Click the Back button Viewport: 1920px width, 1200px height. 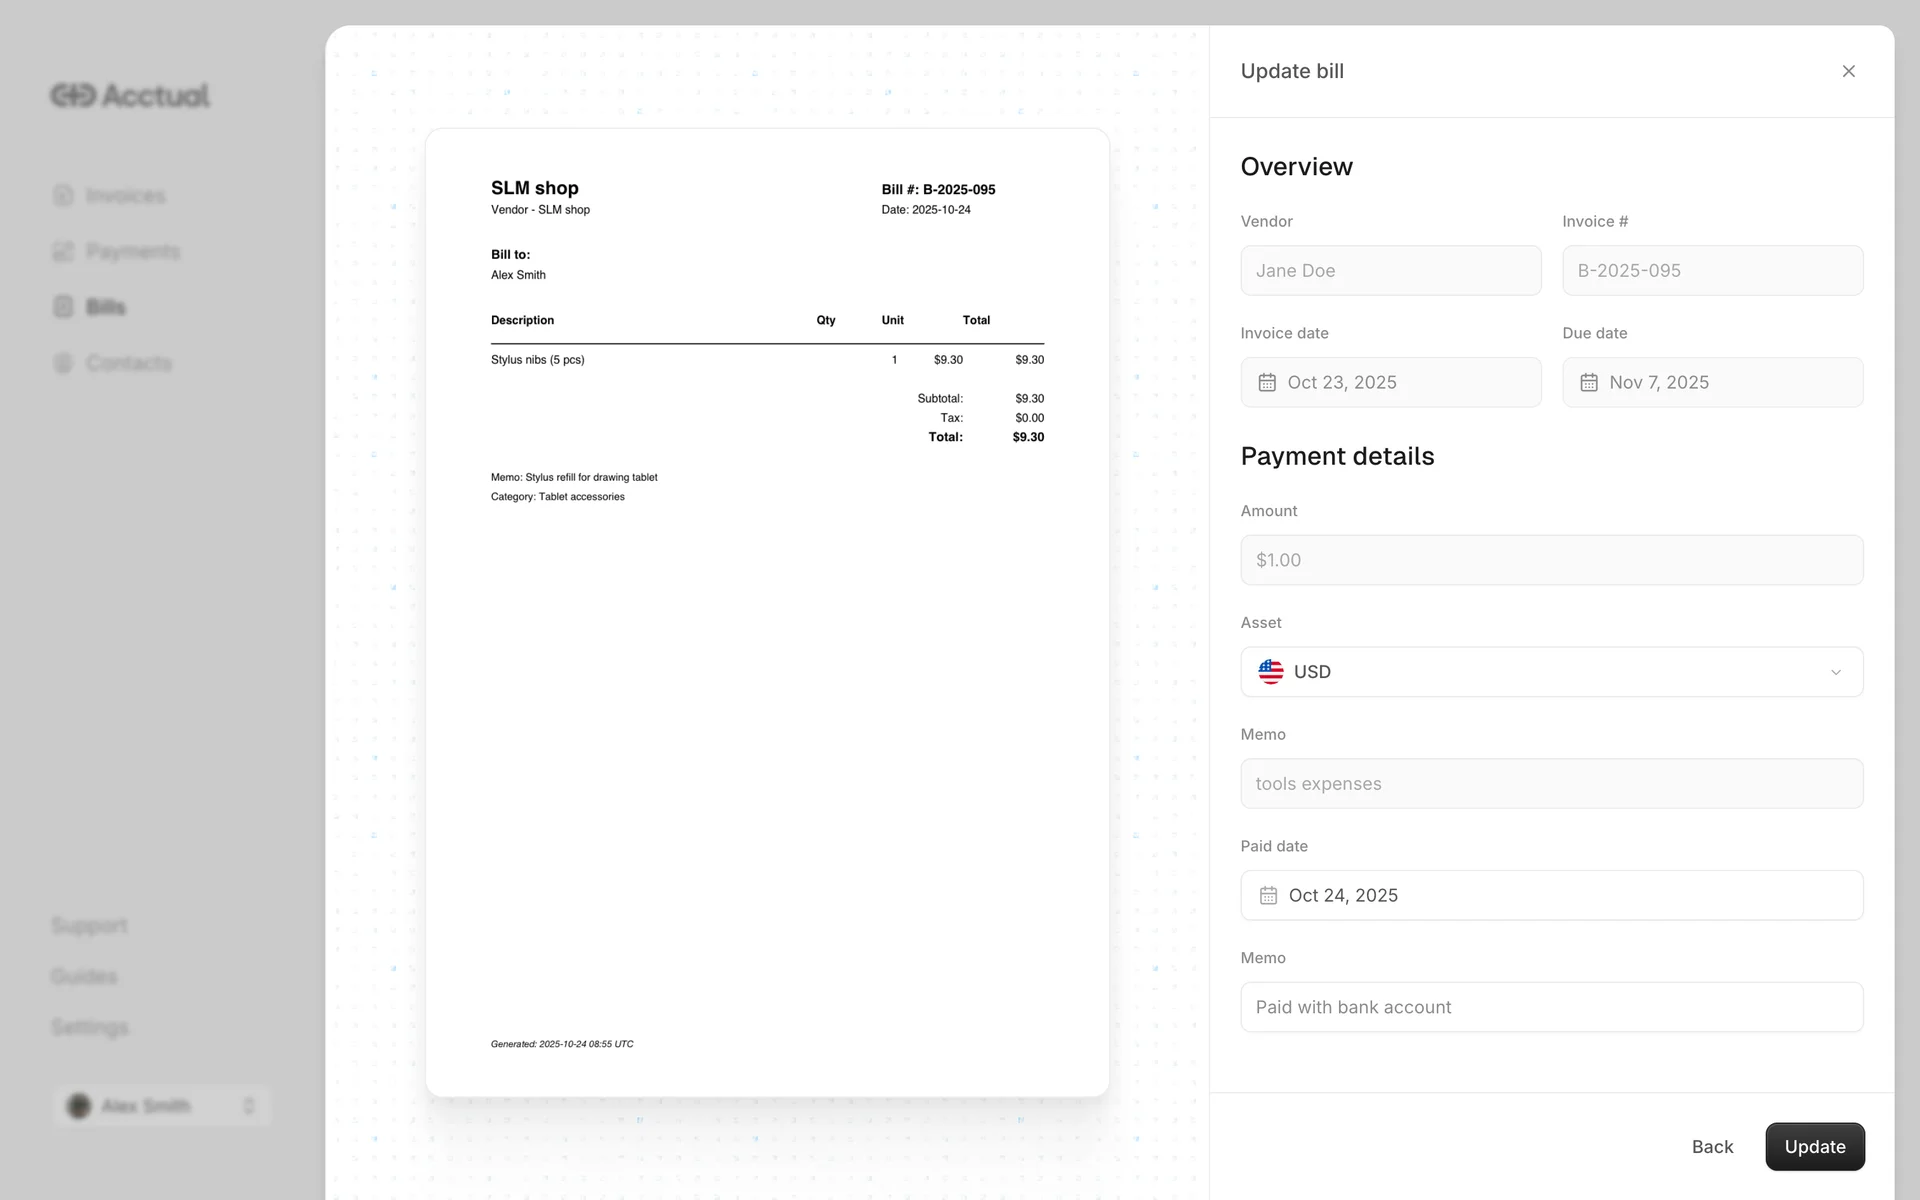tap(1712, 1147)
